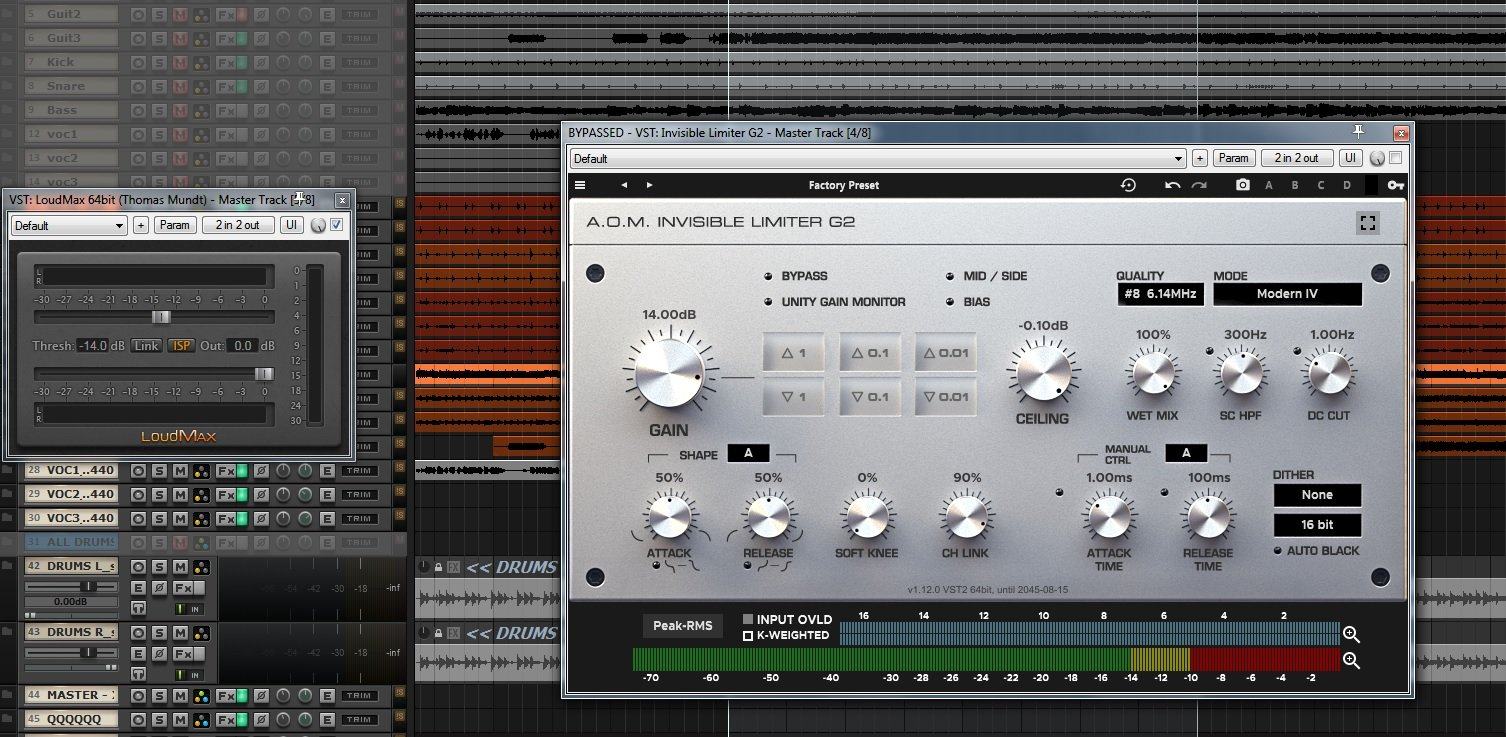
Task: Toggle UNITY GAIN MONITOR option
Action: pyautogui.click(x=768, y=302)
